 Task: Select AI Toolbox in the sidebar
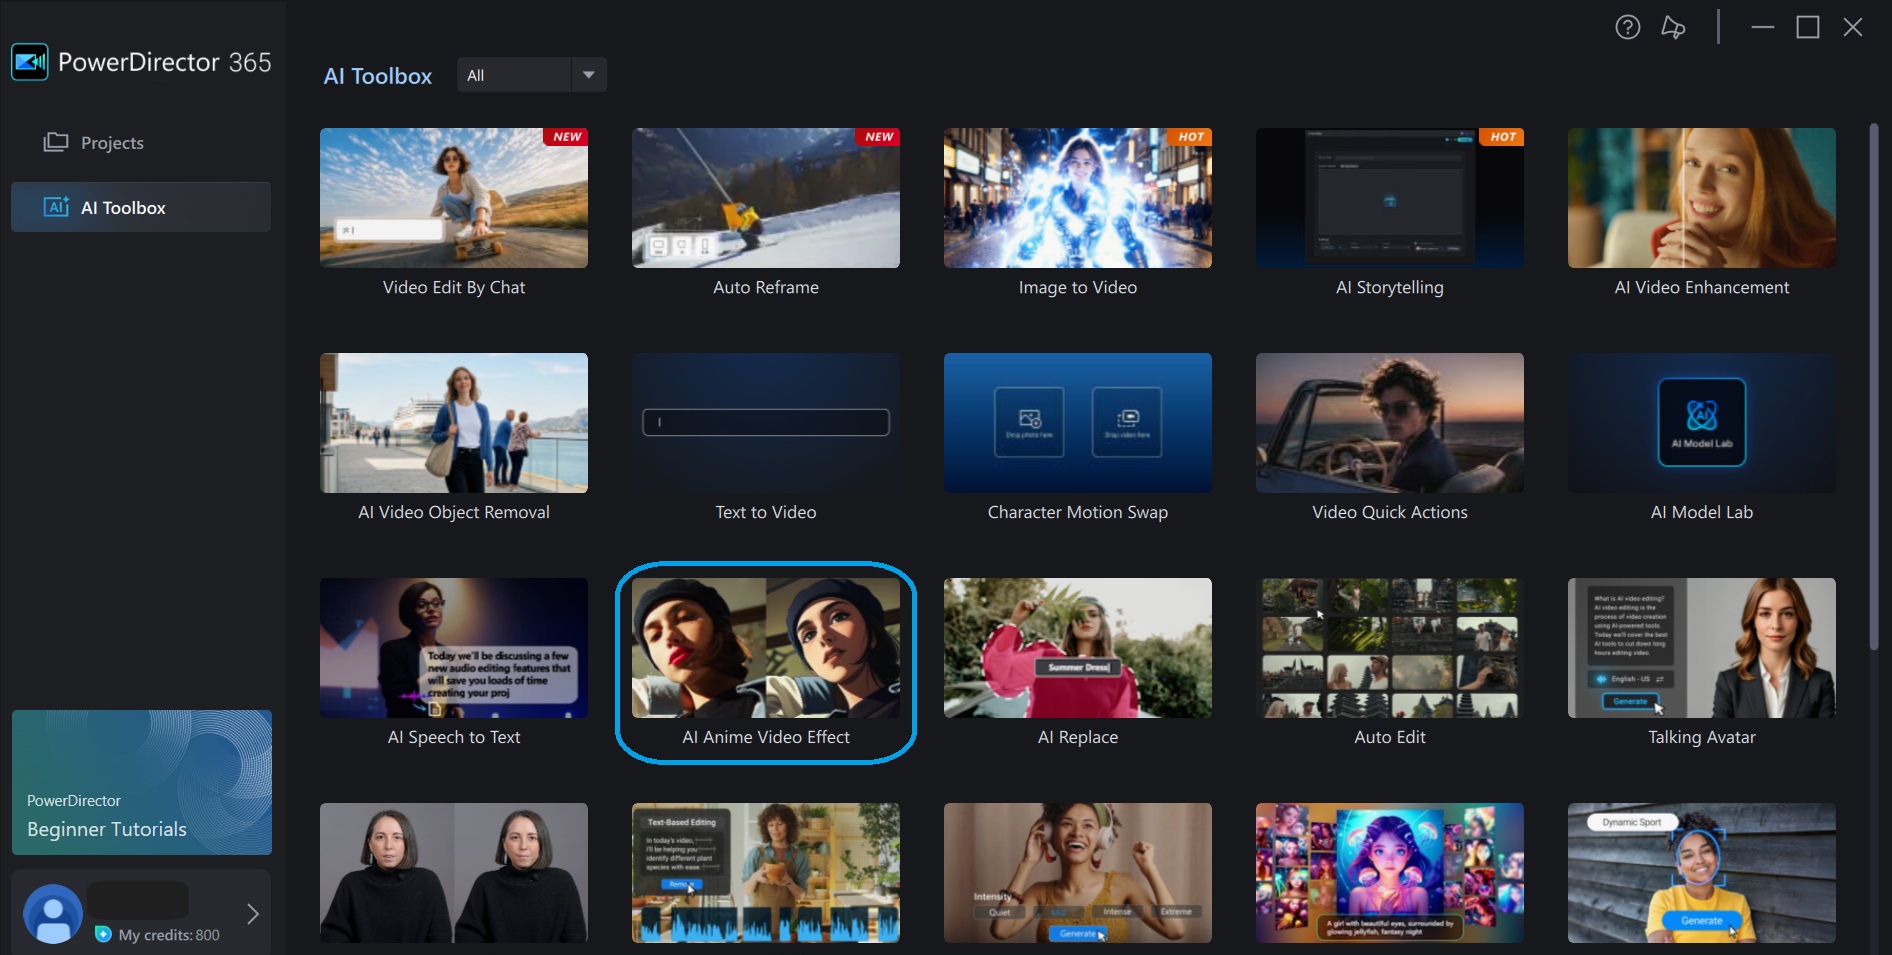pos(141,207)
